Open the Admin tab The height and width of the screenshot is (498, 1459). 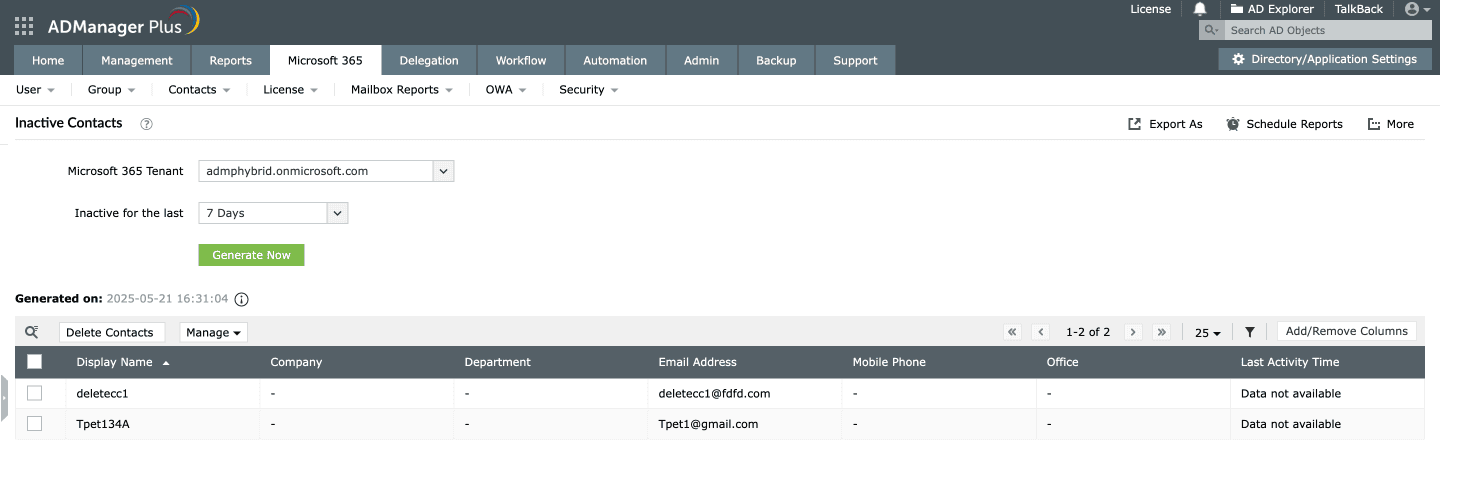(701, 60)
